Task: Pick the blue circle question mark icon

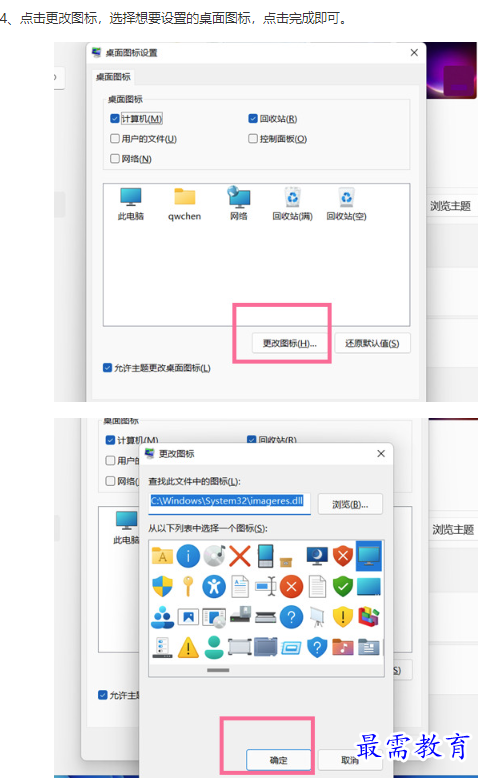Action: [291, 618]
